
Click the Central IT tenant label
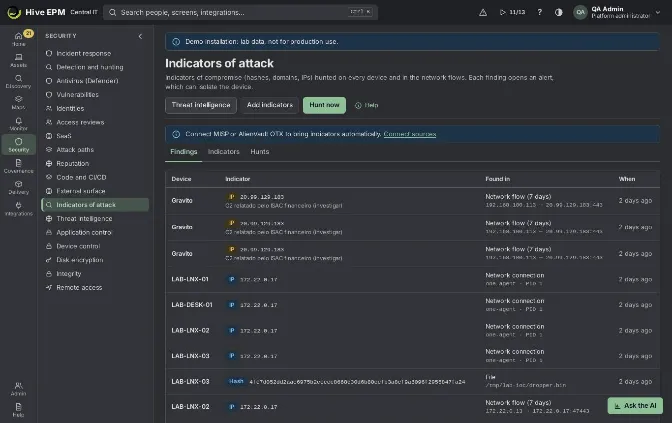84,12
